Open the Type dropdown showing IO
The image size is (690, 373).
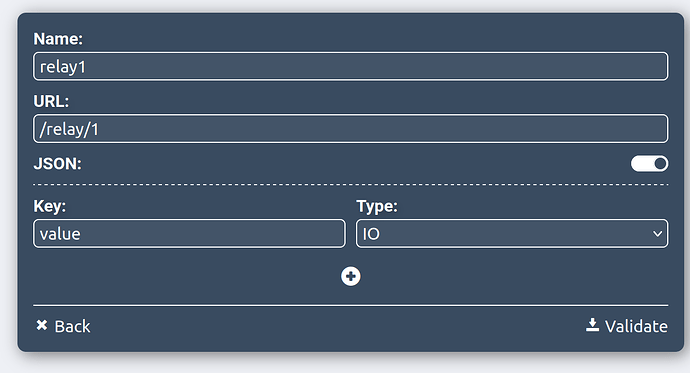512,234
